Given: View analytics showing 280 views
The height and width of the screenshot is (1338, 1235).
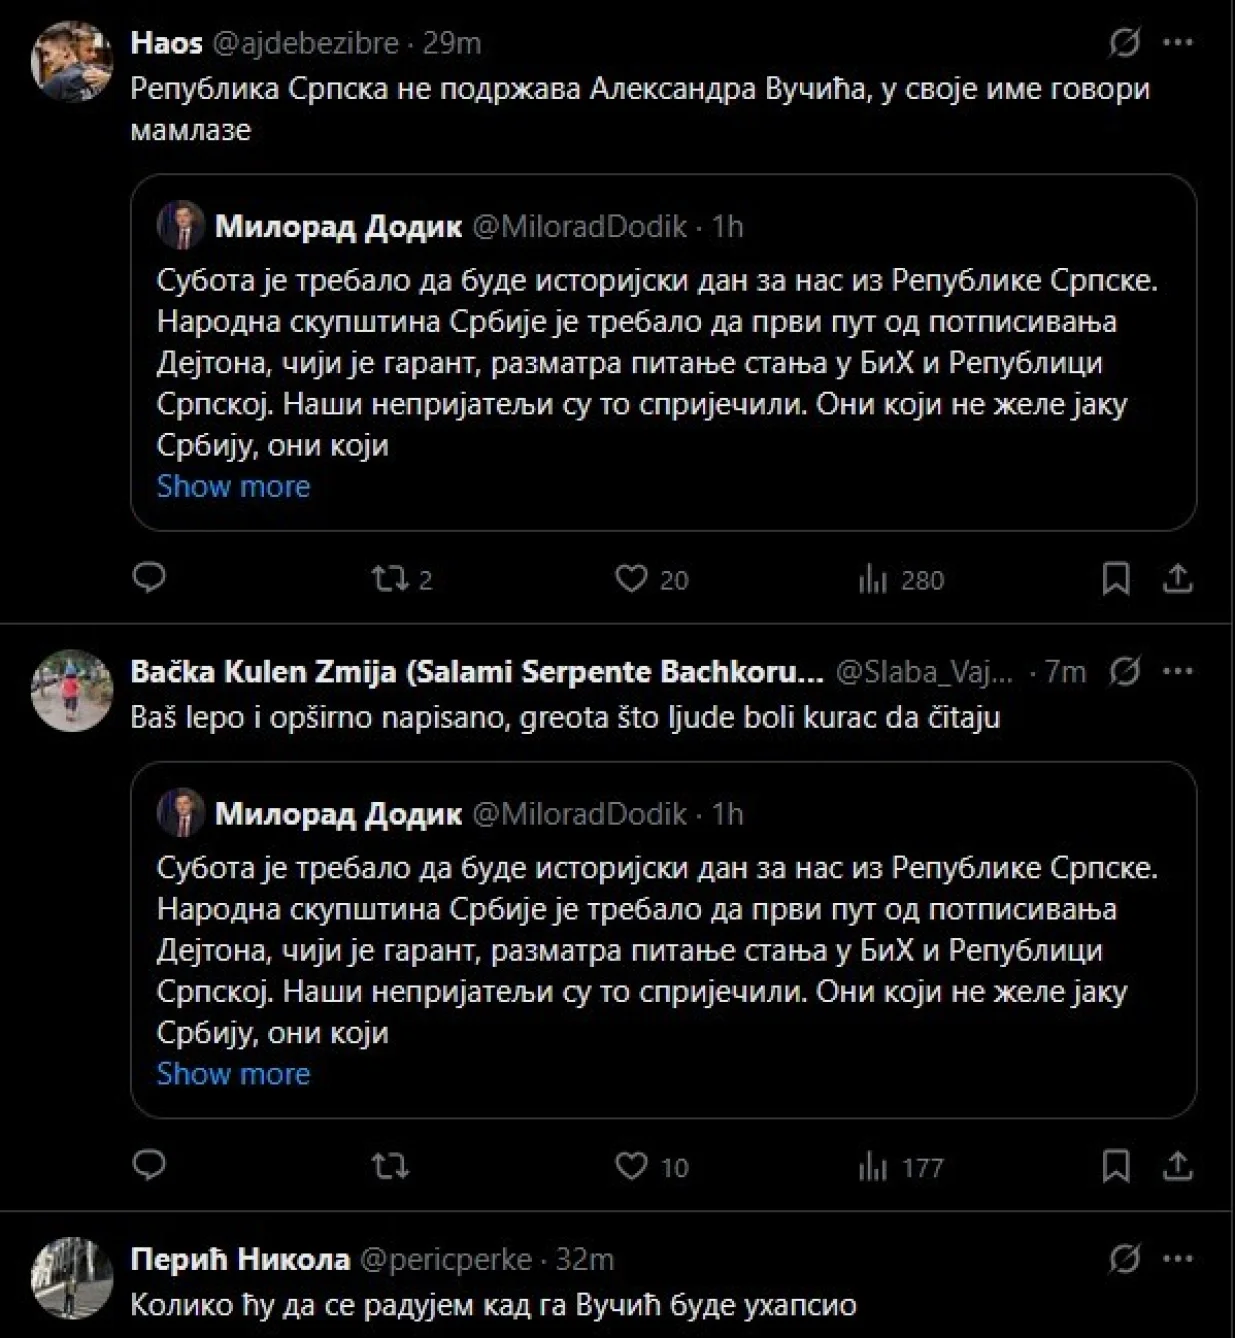Looking at the screenshot, I should point(873,579).
